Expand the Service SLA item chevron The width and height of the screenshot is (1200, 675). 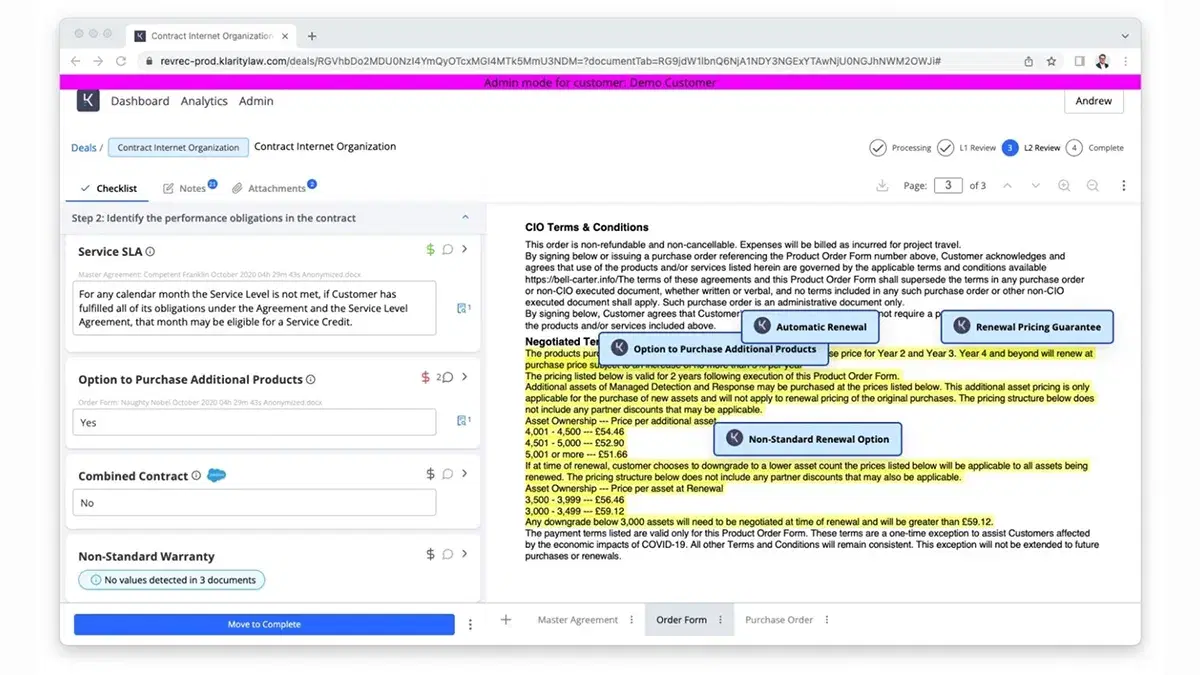coord(465,250)
